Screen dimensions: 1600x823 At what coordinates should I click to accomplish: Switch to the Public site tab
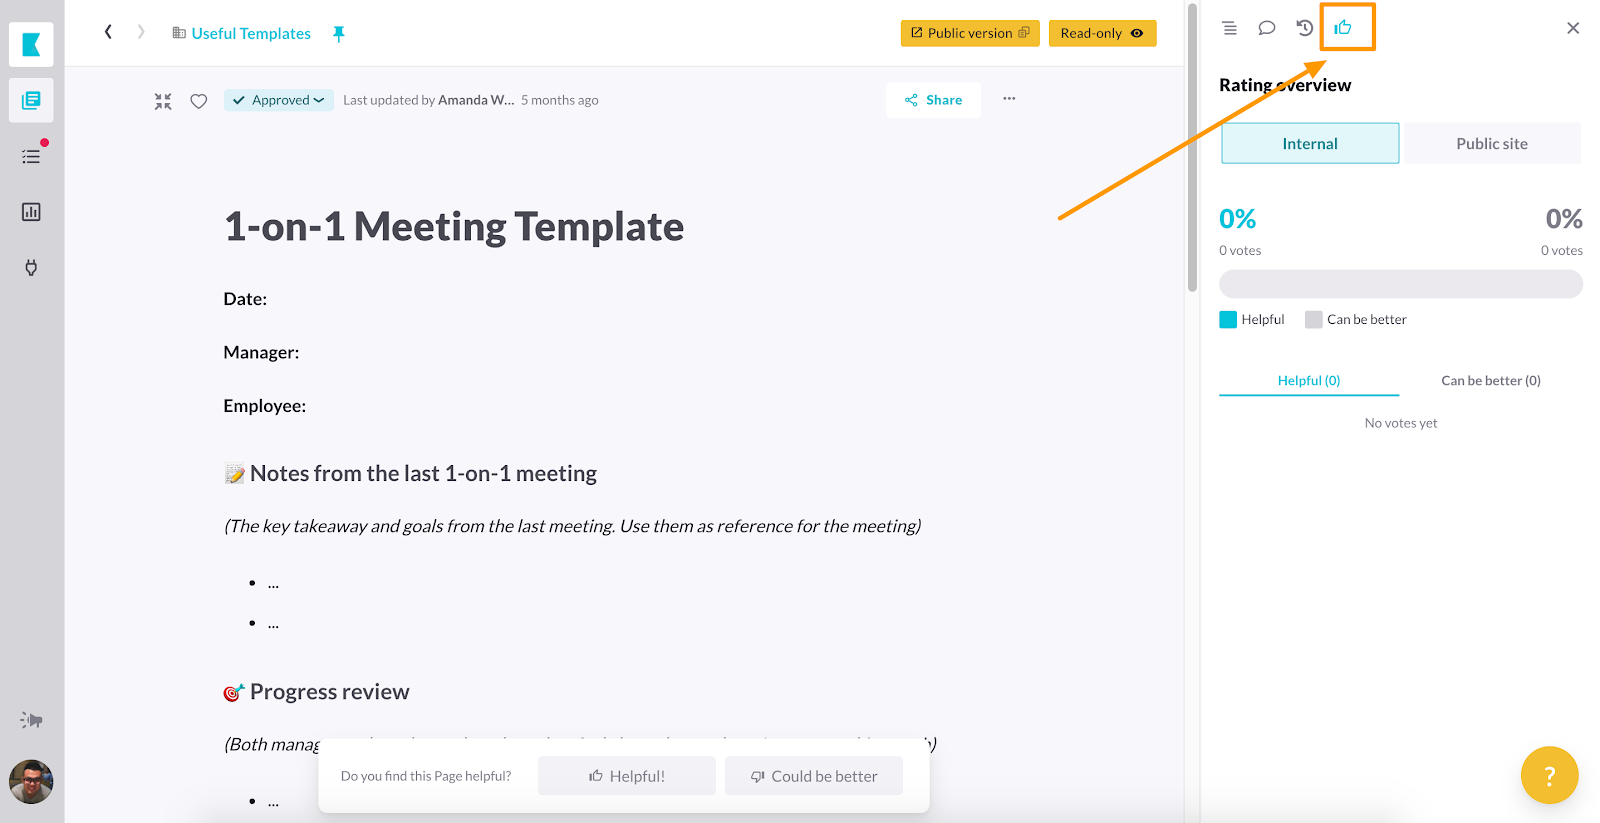tap(1491, 144)
